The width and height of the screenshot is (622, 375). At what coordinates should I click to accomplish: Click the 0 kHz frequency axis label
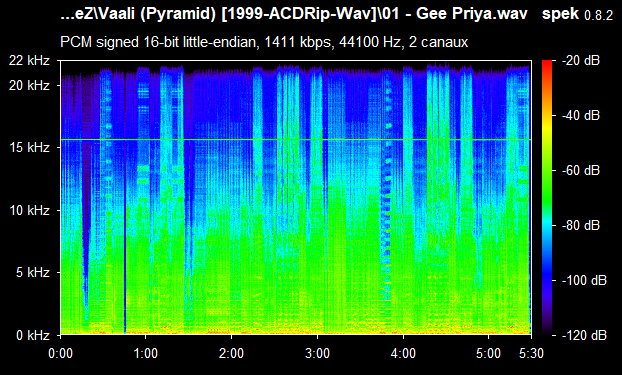(x=33, y=335)
